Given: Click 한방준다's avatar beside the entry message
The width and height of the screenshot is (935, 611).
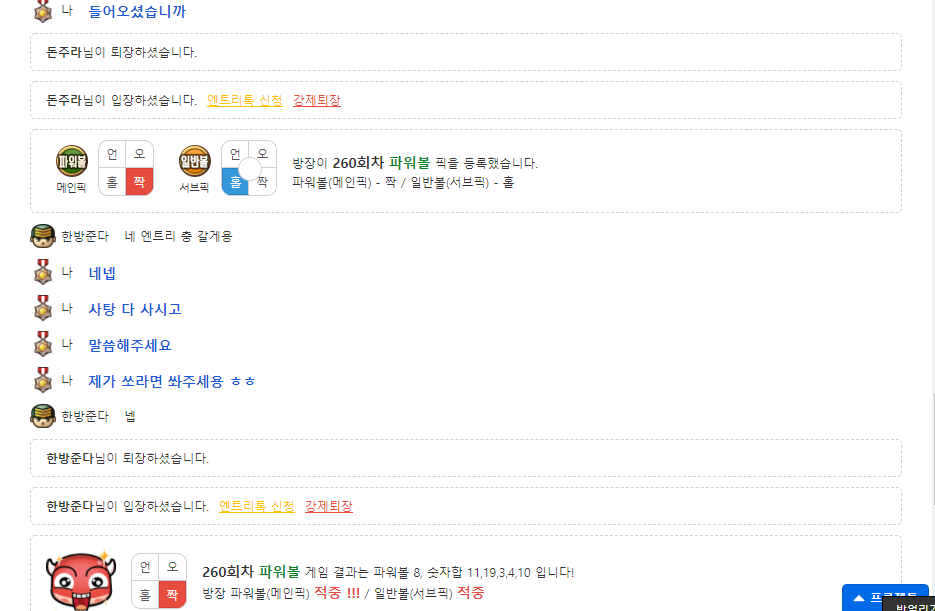Looking at the screenshot, I should (42, 237).
